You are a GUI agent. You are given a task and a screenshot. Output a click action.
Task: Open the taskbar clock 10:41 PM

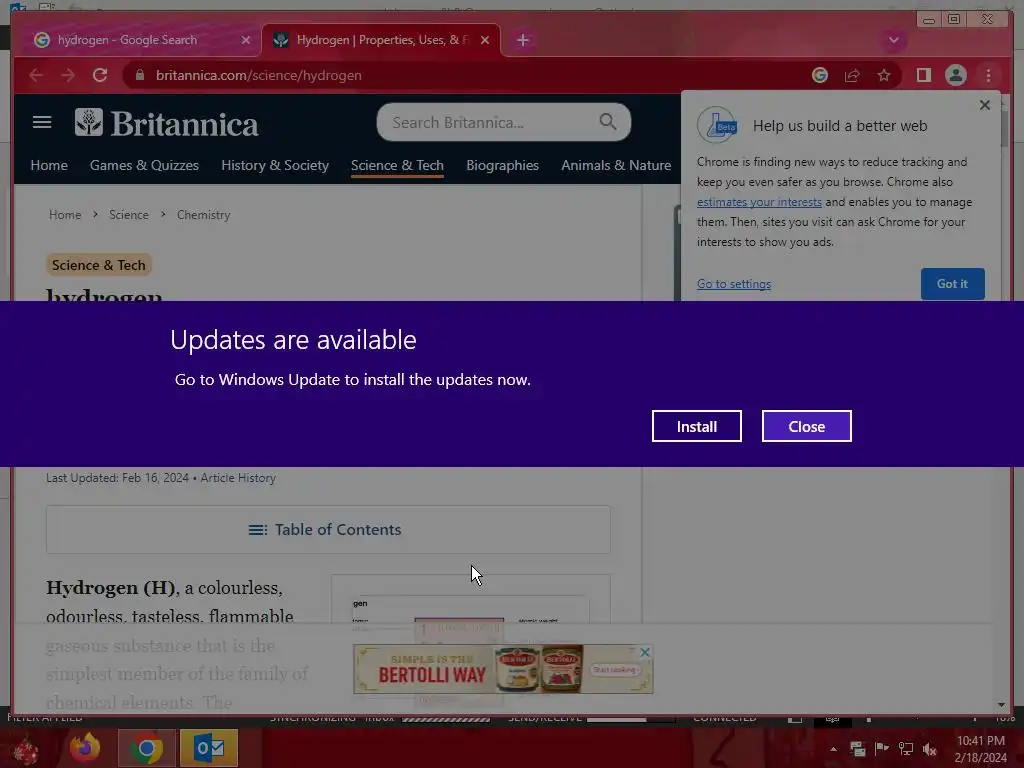coord(981,749)
